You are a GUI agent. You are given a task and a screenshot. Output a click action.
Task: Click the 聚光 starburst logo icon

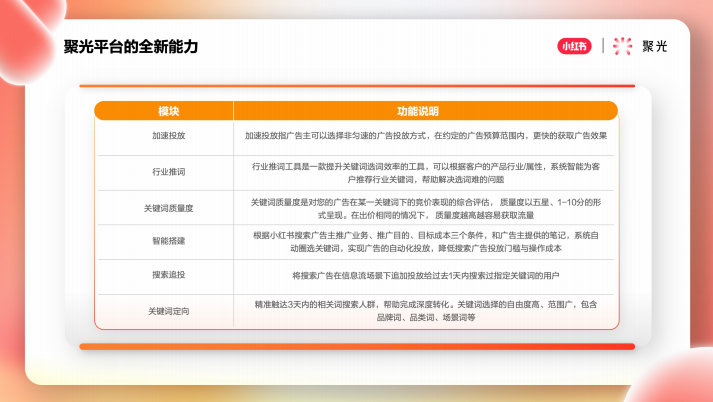coord(623,46)
